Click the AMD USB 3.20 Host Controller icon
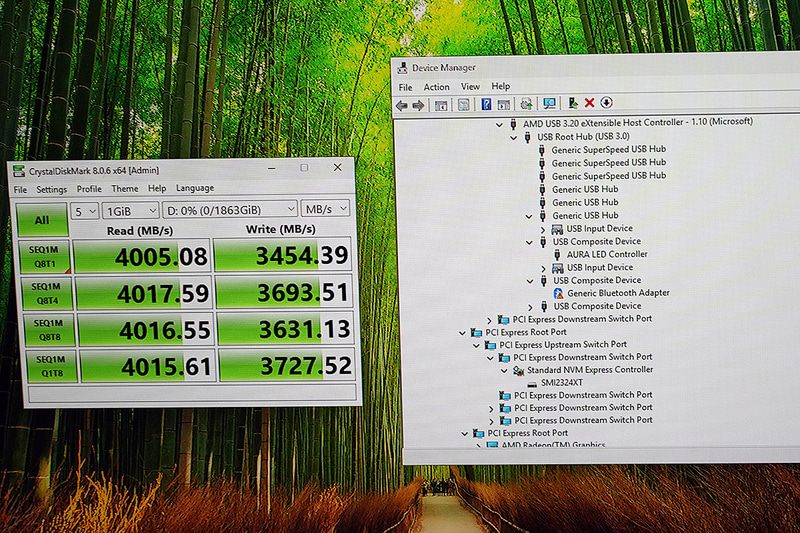 point(513,123)
